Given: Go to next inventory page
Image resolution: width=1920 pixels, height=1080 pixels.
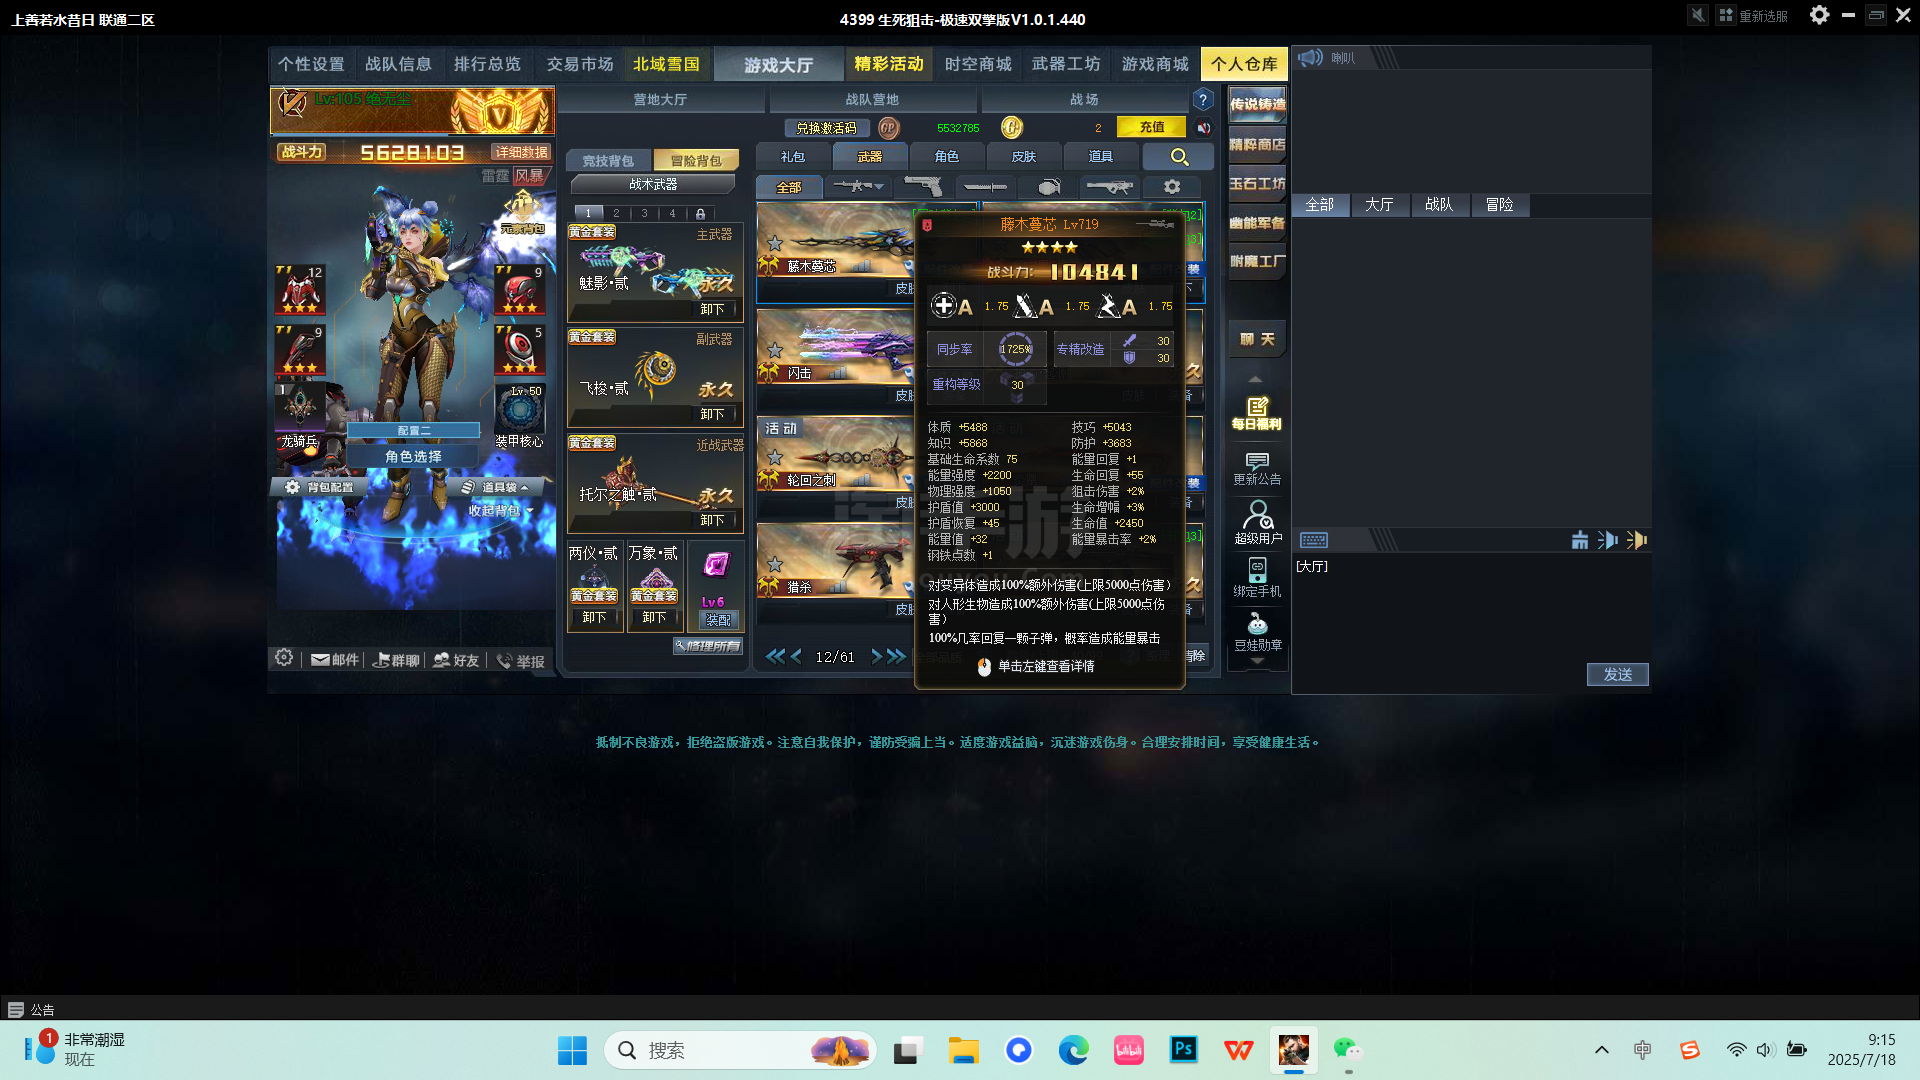Looking at the screenshot, I should coord(877,657).
